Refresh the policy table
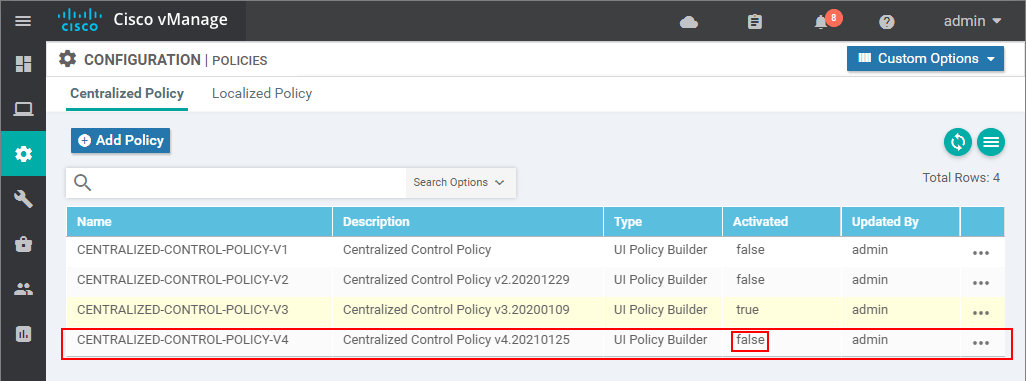Viewport: 1026px width, 381px height. coord(957,142)
